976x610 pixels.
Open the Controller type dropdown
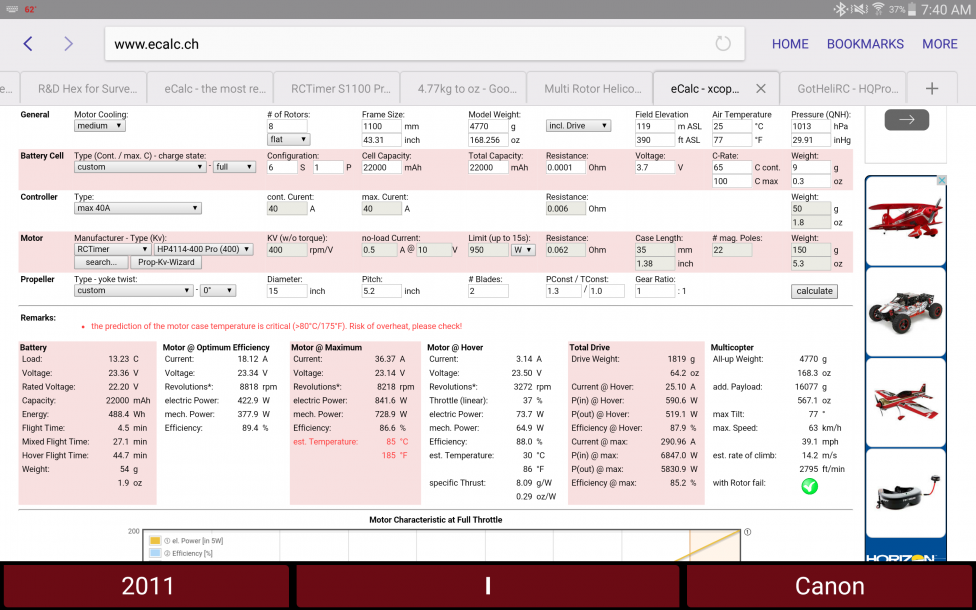(138, 208)
